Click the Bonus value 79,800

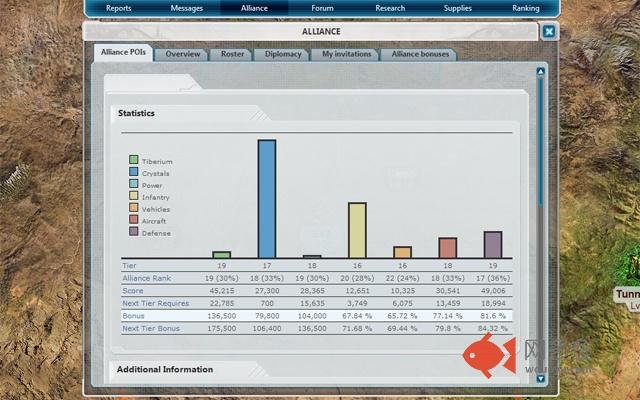click(x=267, y=316)
